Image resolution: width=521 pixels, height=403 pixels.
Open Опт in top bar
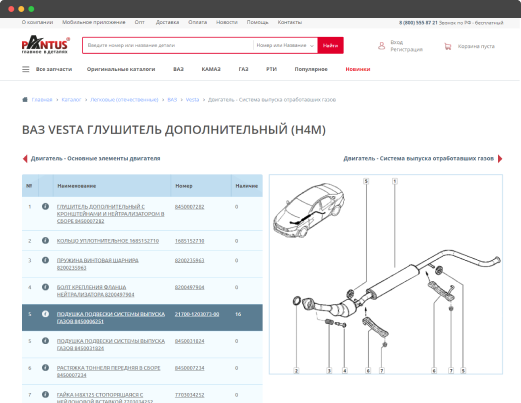click(140, 22)
